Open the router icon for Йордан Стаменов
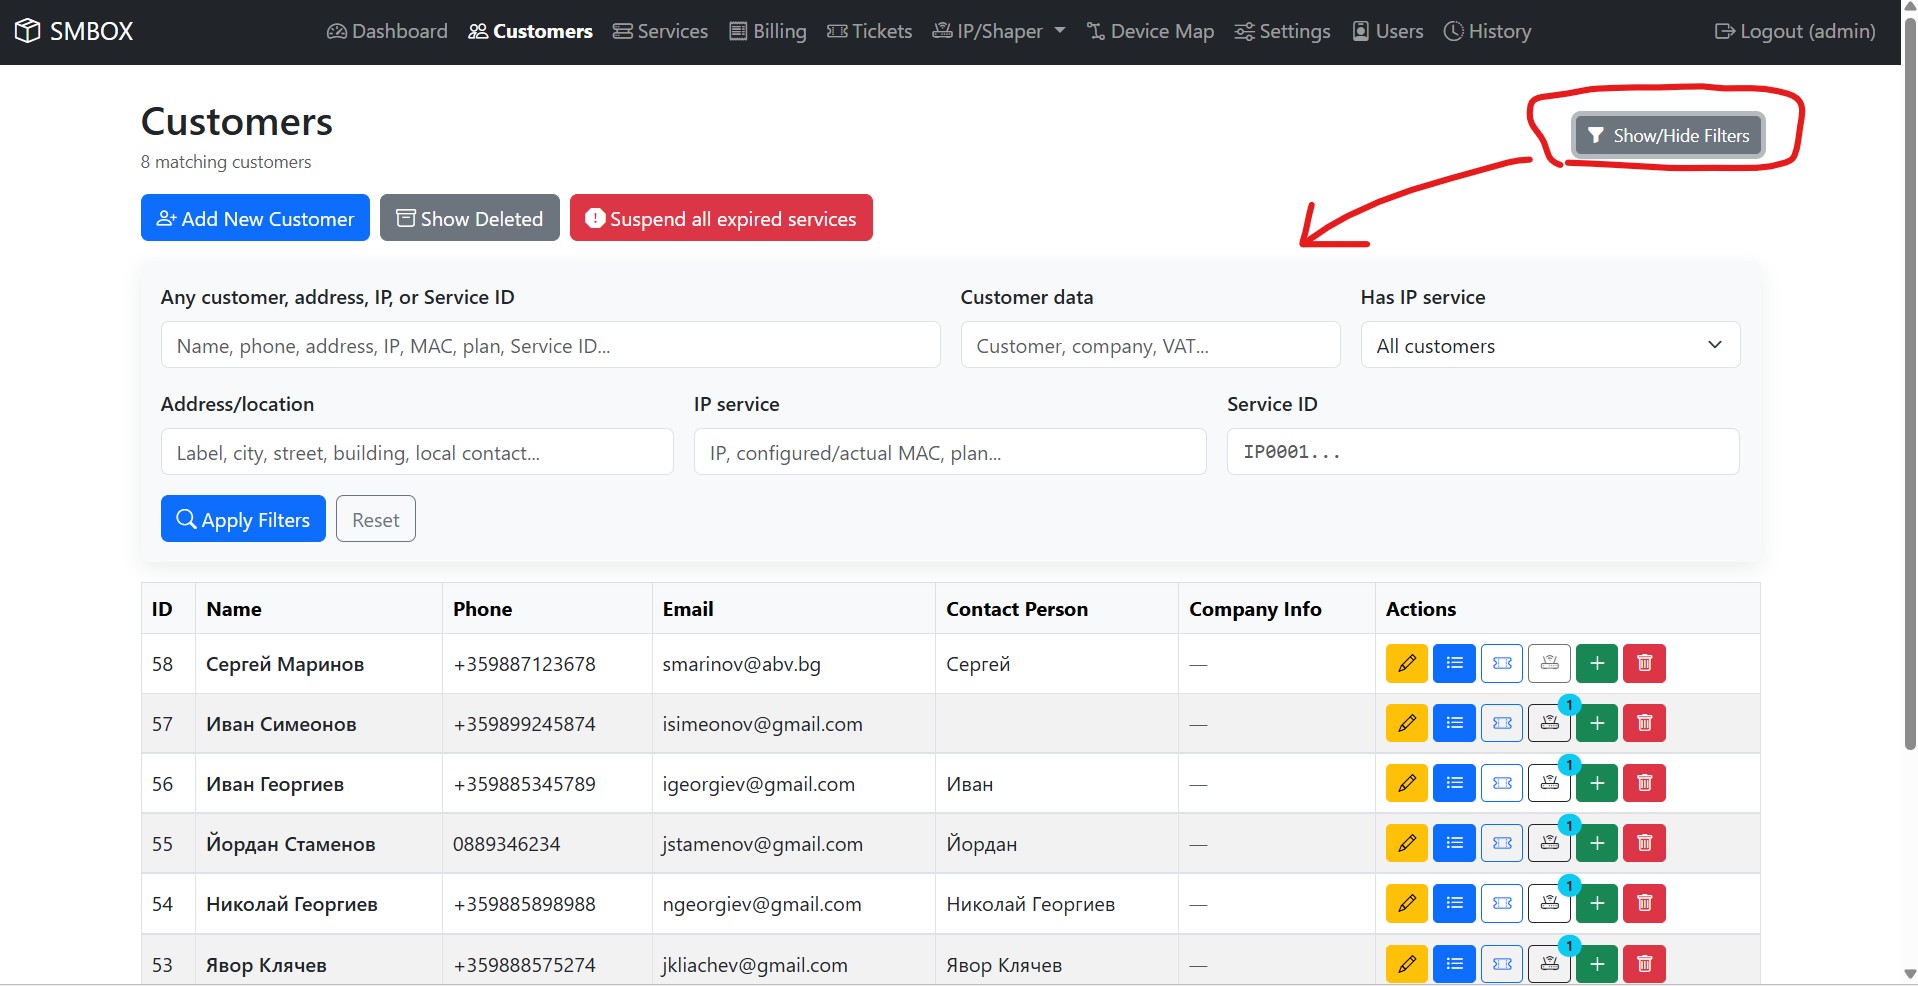 pos(1549,843)
